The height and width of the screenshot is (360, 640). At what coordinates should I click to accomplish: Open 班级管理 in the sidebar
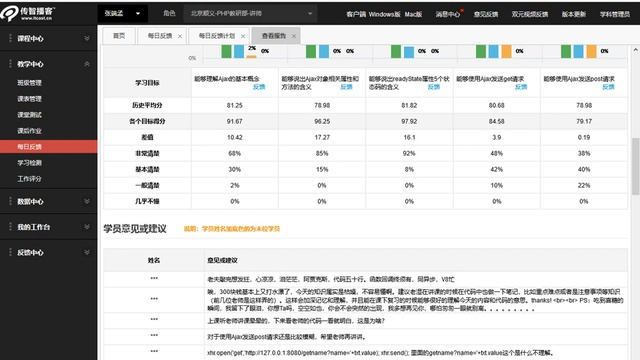(29, 83)
